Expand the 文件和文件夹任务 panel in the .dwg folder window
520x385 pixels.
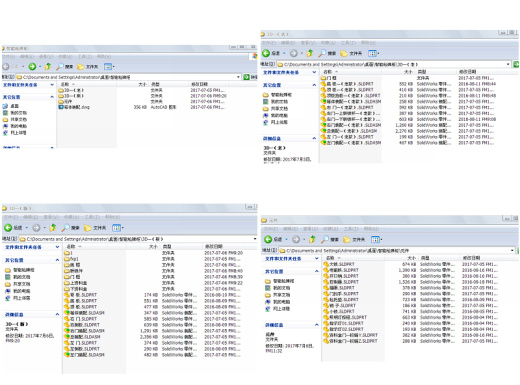click(52, 85)
